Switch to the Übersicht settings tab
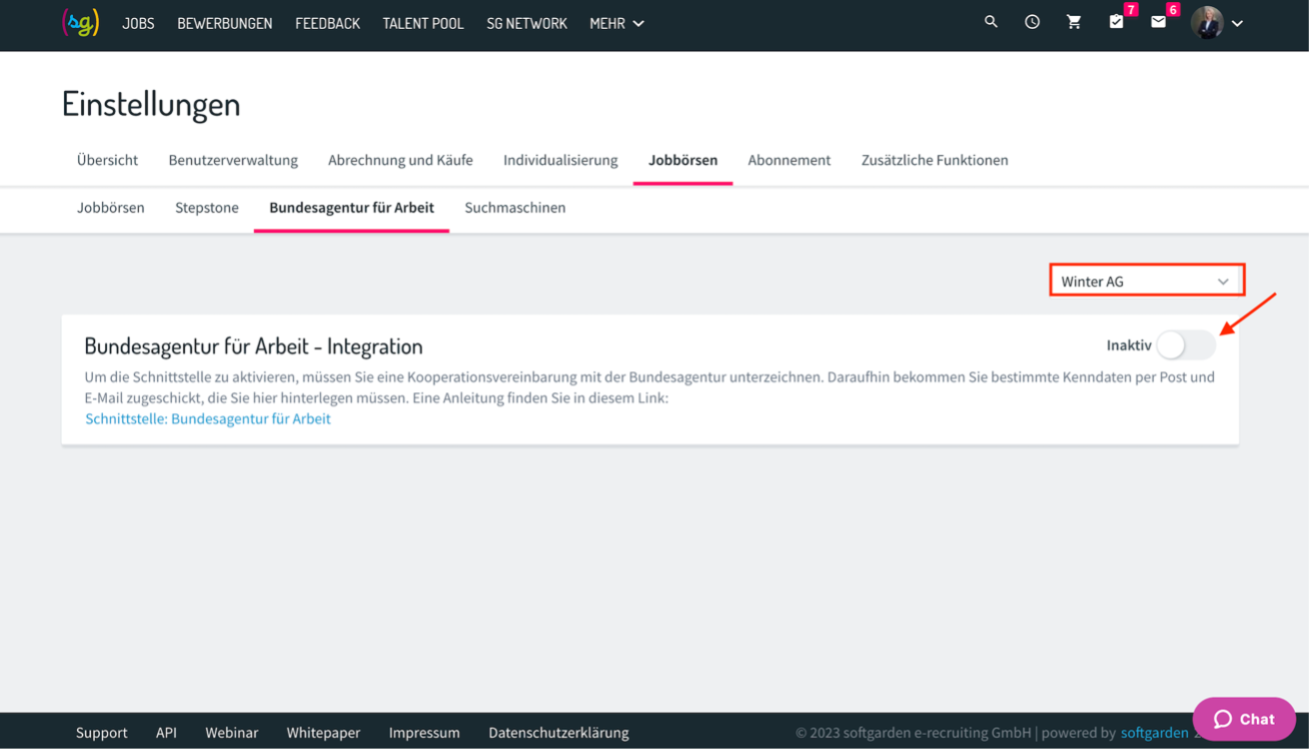Image resolution: width=1313 pixels, height=751 pixels. (108, 161)
